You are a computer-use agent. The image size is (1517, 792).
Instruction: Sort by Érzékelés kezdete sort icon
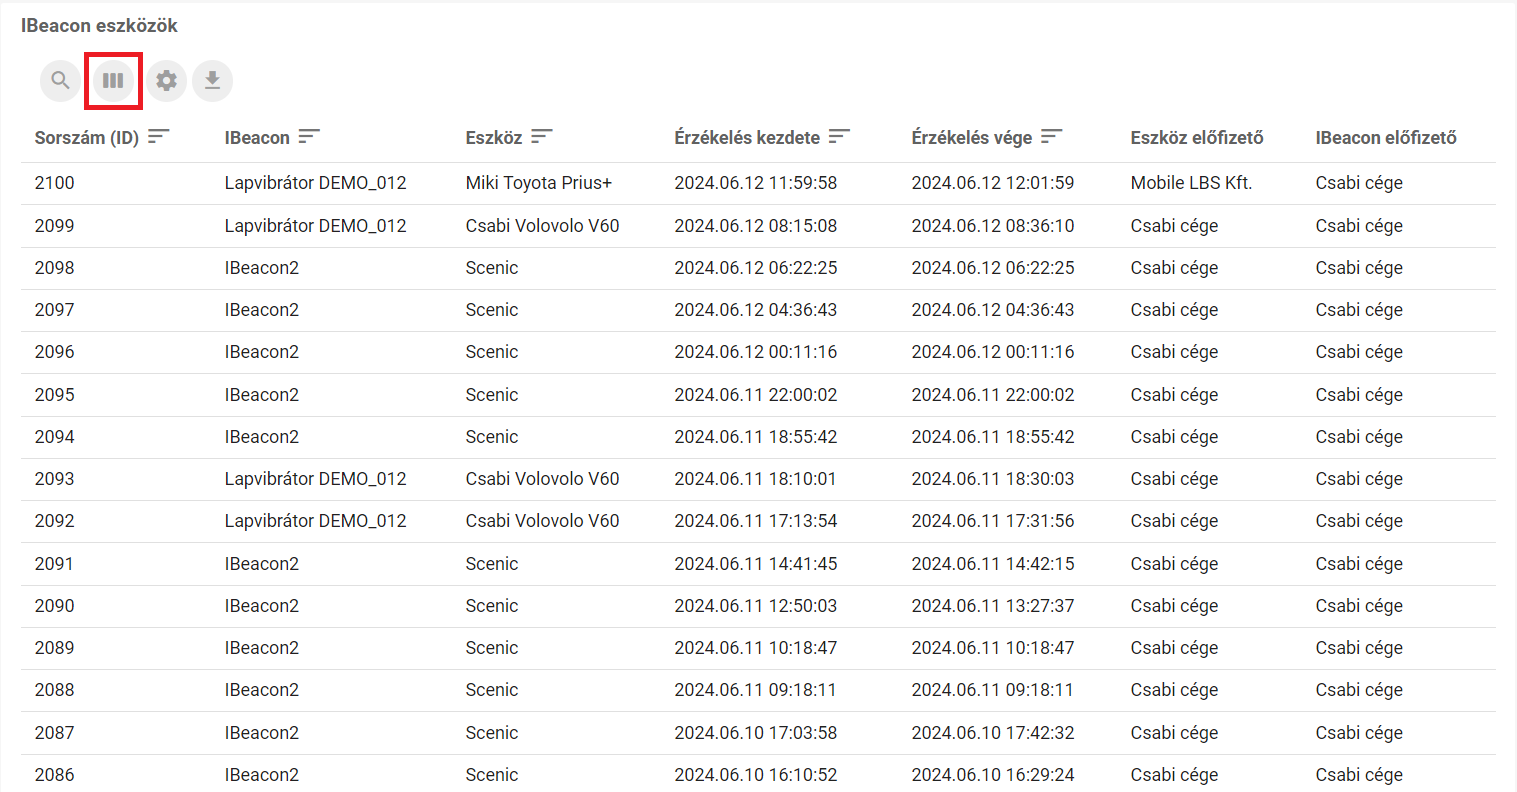(x=839, y=137)
